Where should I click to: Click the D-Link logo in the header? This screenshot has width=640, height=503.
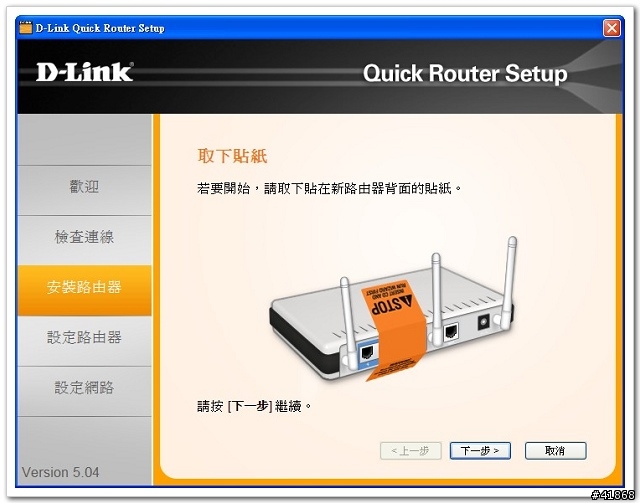click(85, 72)
